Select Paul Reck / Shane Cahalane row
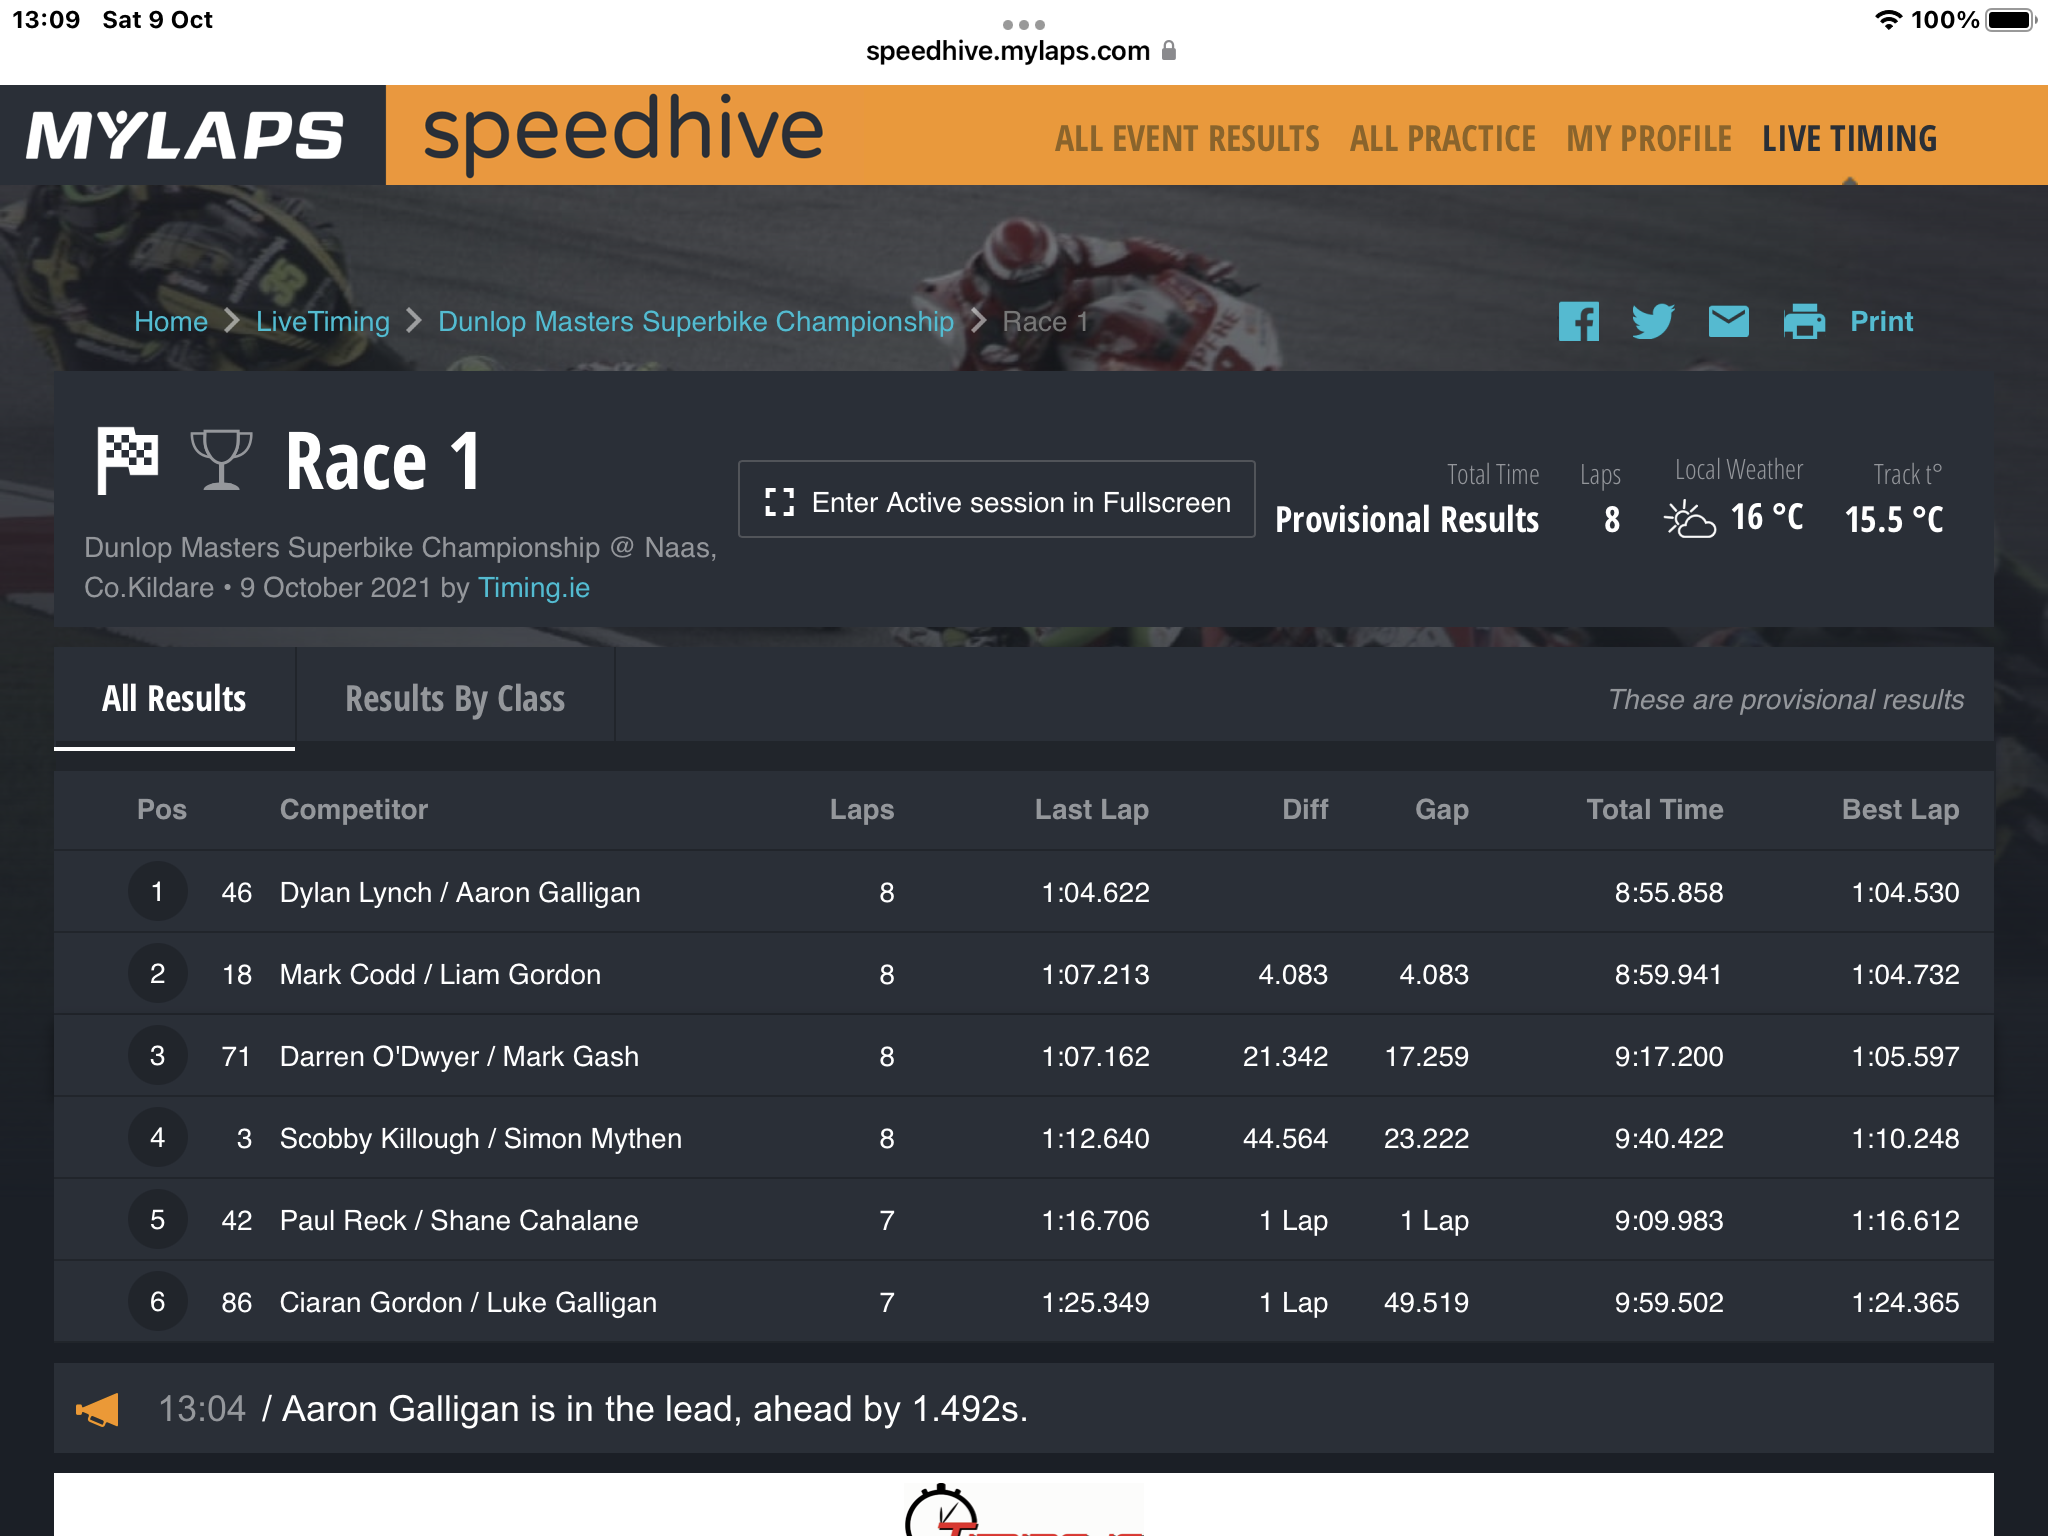2048x1536 pixels. tap(1024, 1220)
